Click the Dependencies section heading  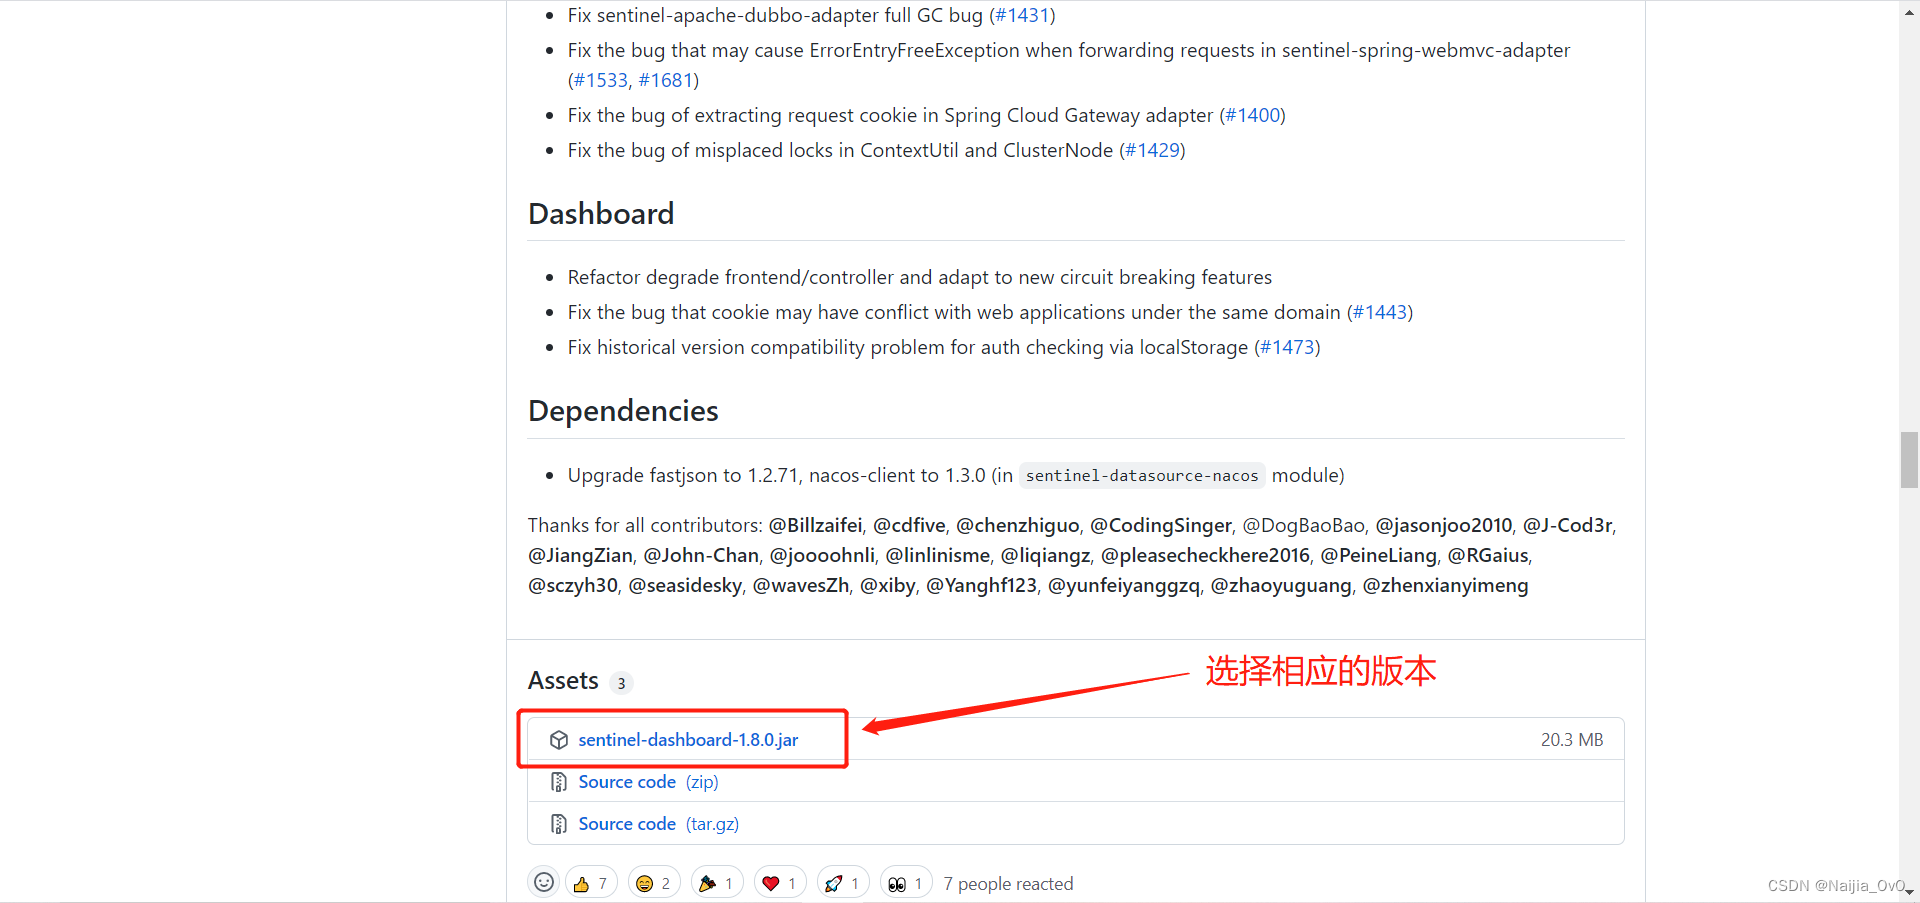[x=623, y=411]
